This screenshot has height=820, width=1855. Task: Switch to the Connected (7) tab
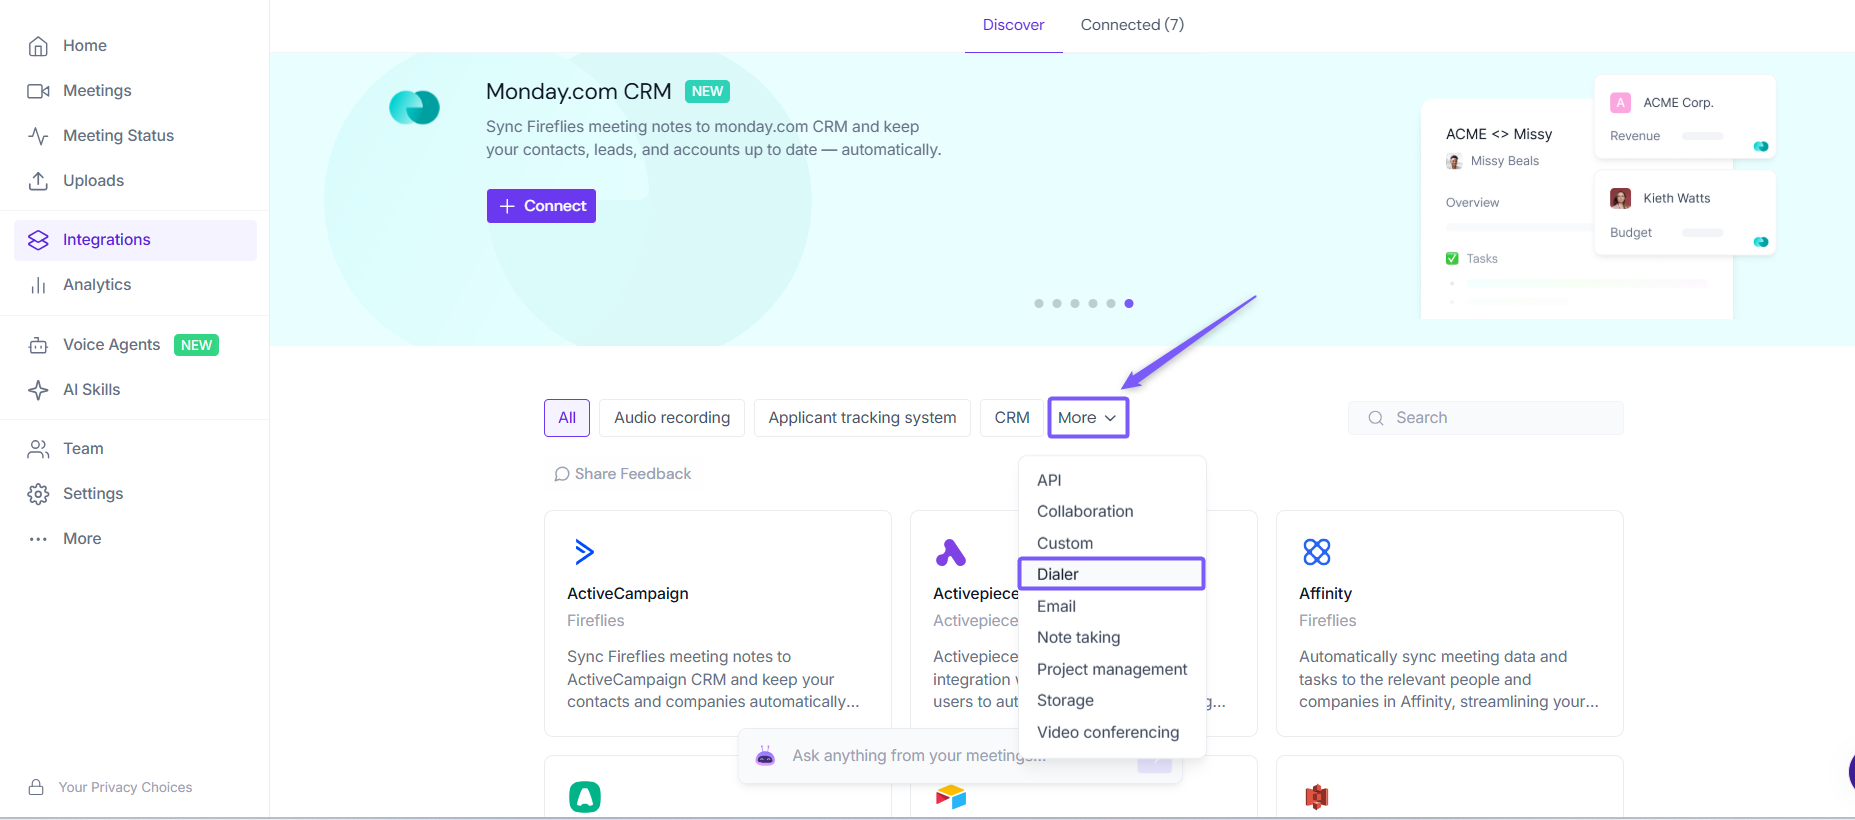coord(1132,25)
